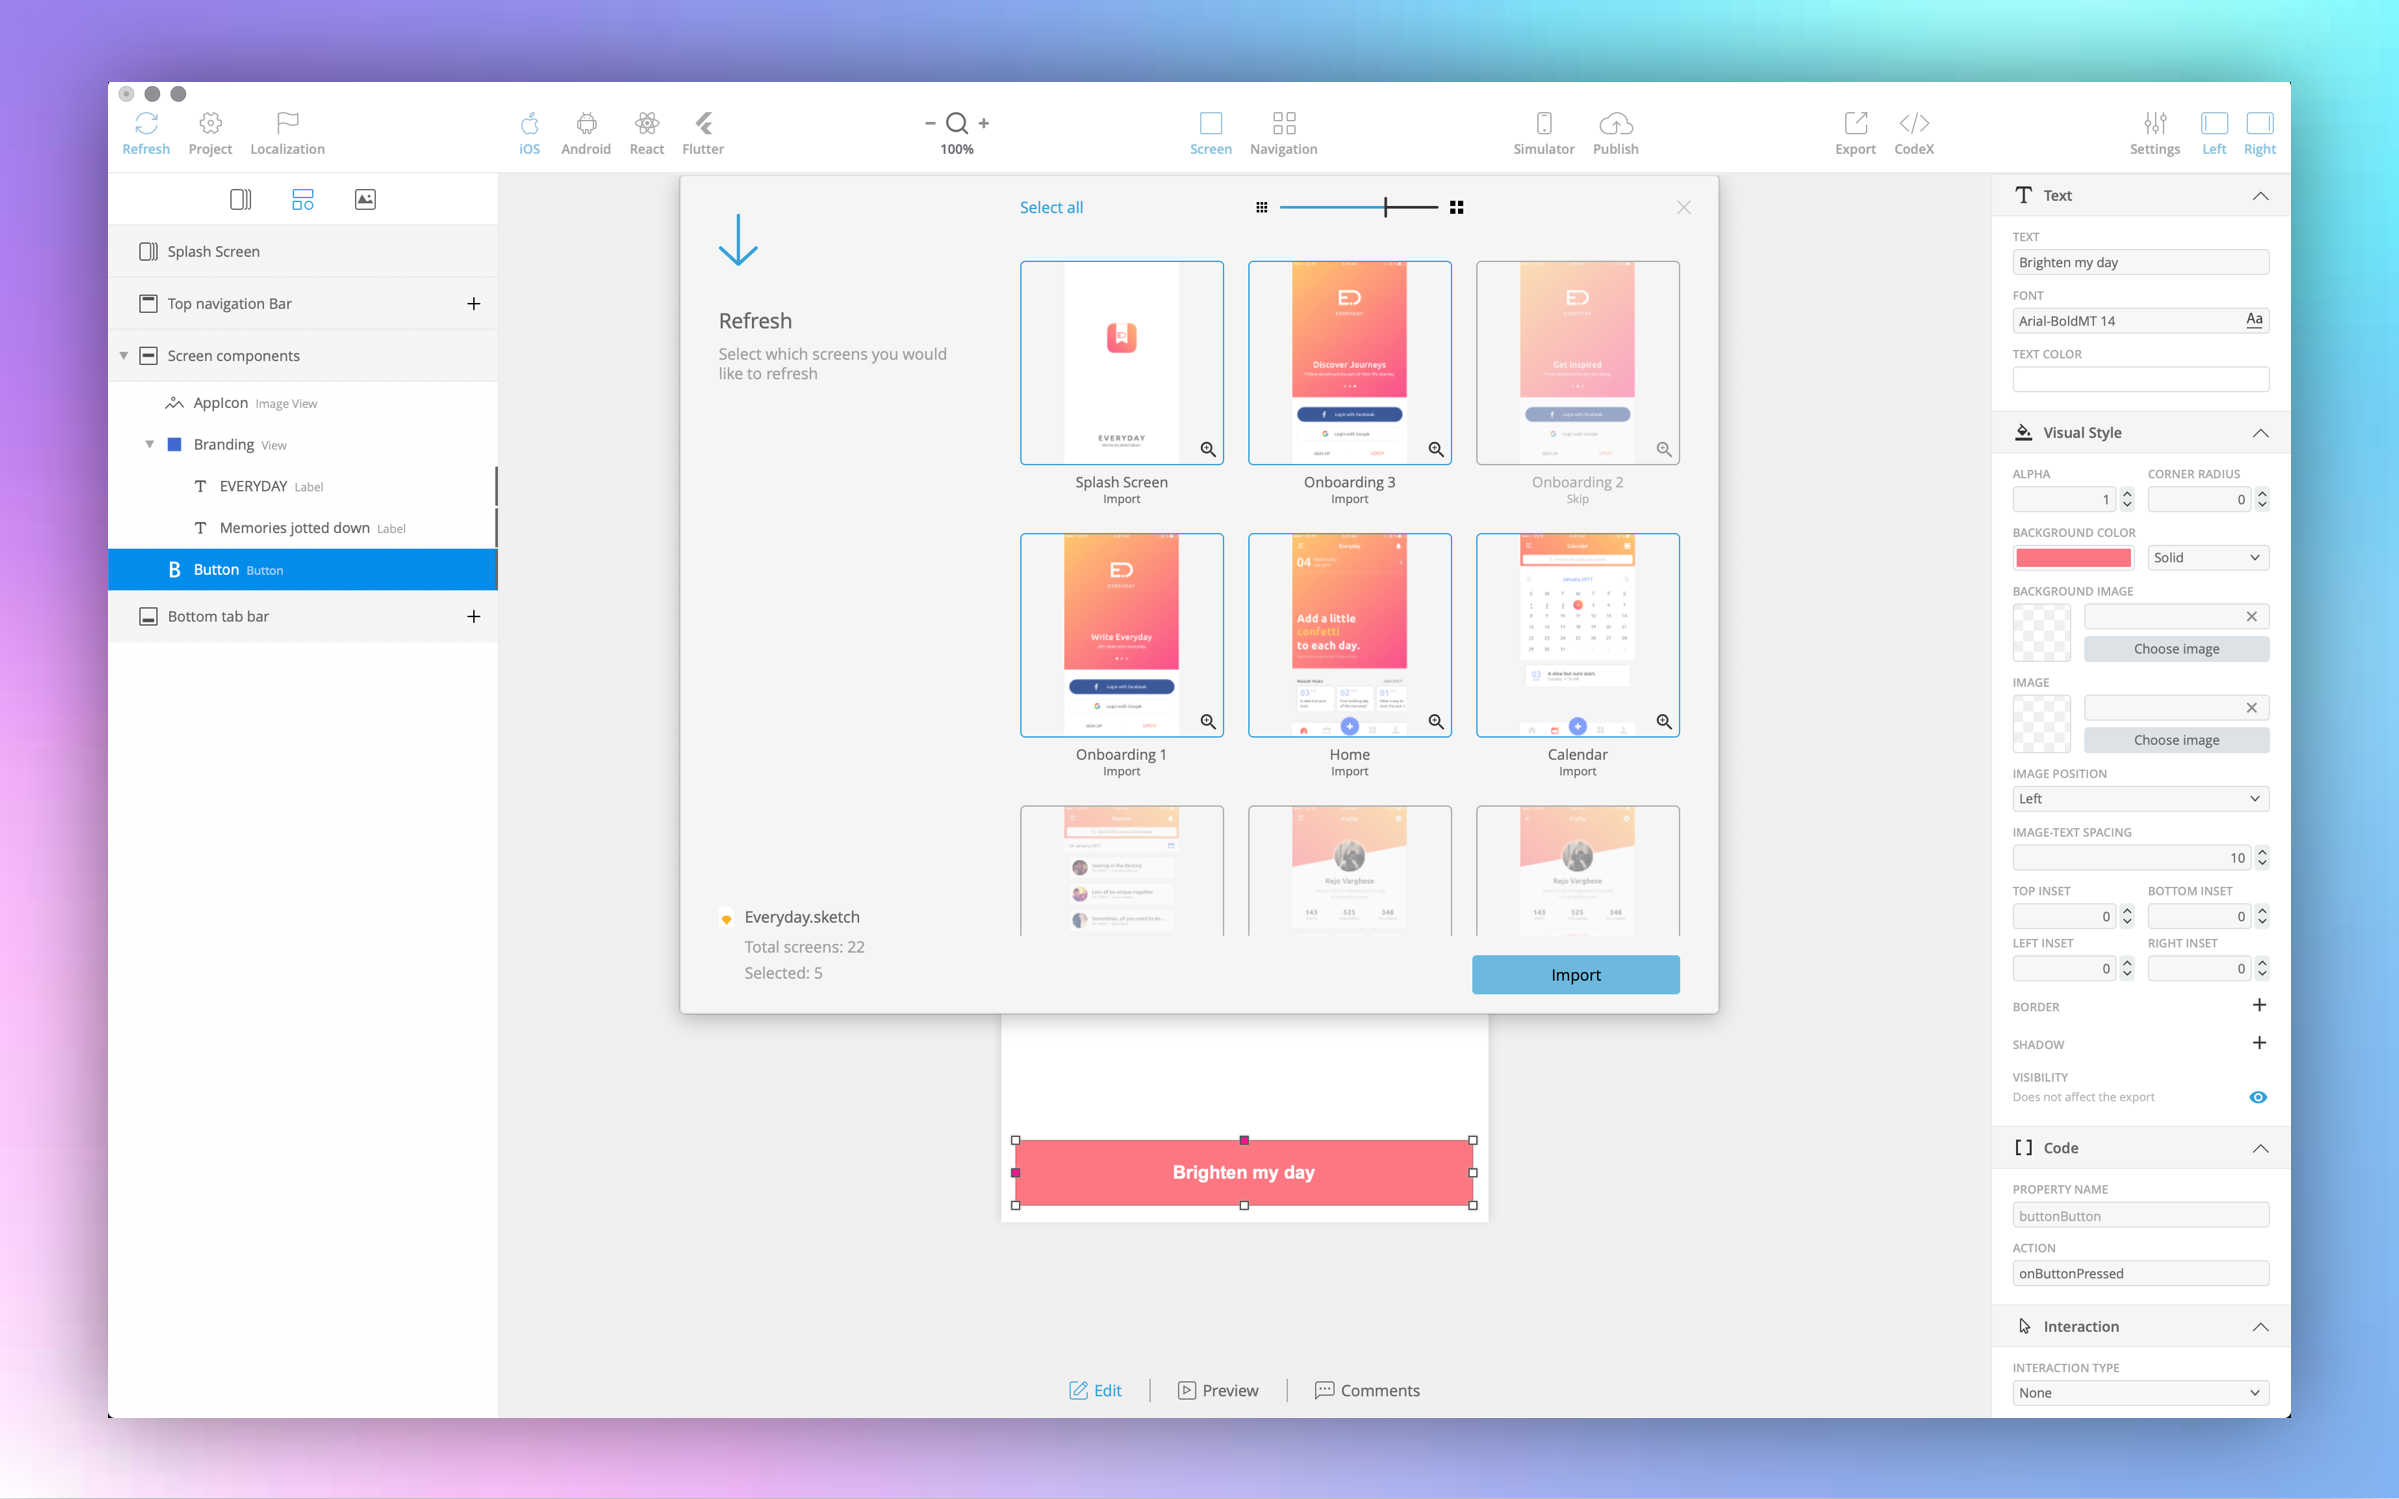Open the Image Position dropdown

click(2140, 798)
